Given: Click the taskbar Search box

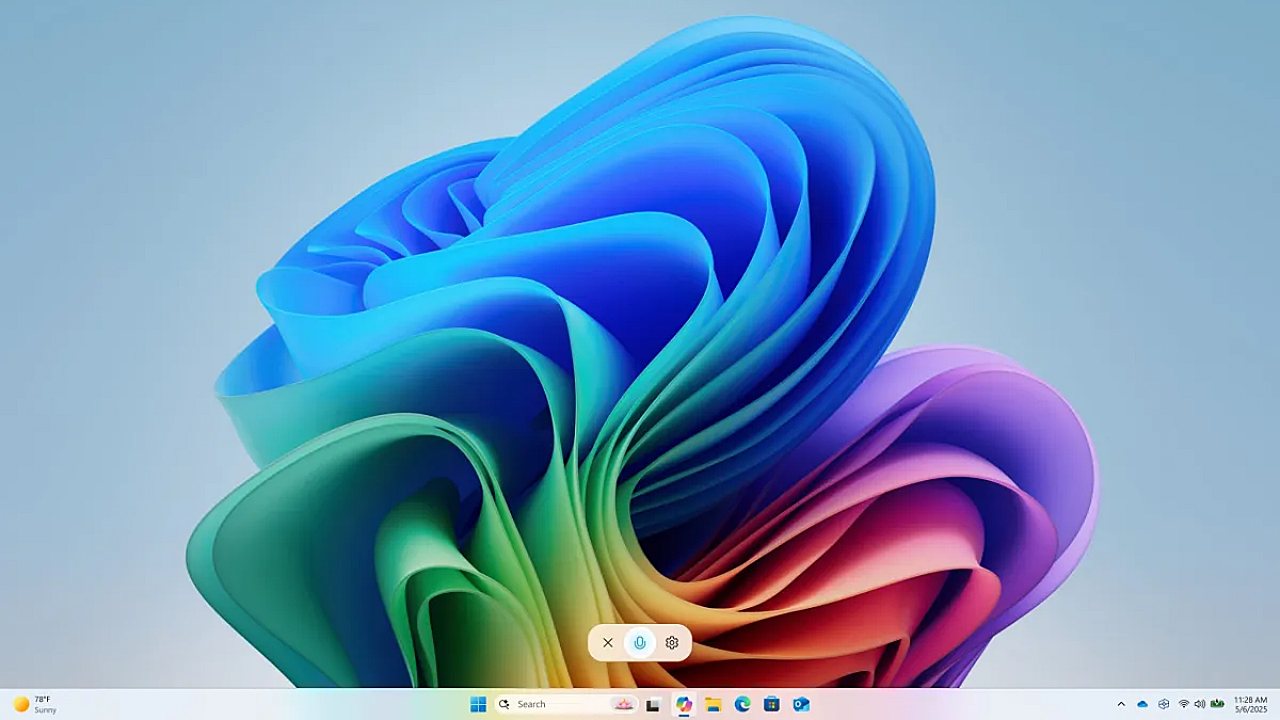Looking at the screenshot, I should click(555, 704).
